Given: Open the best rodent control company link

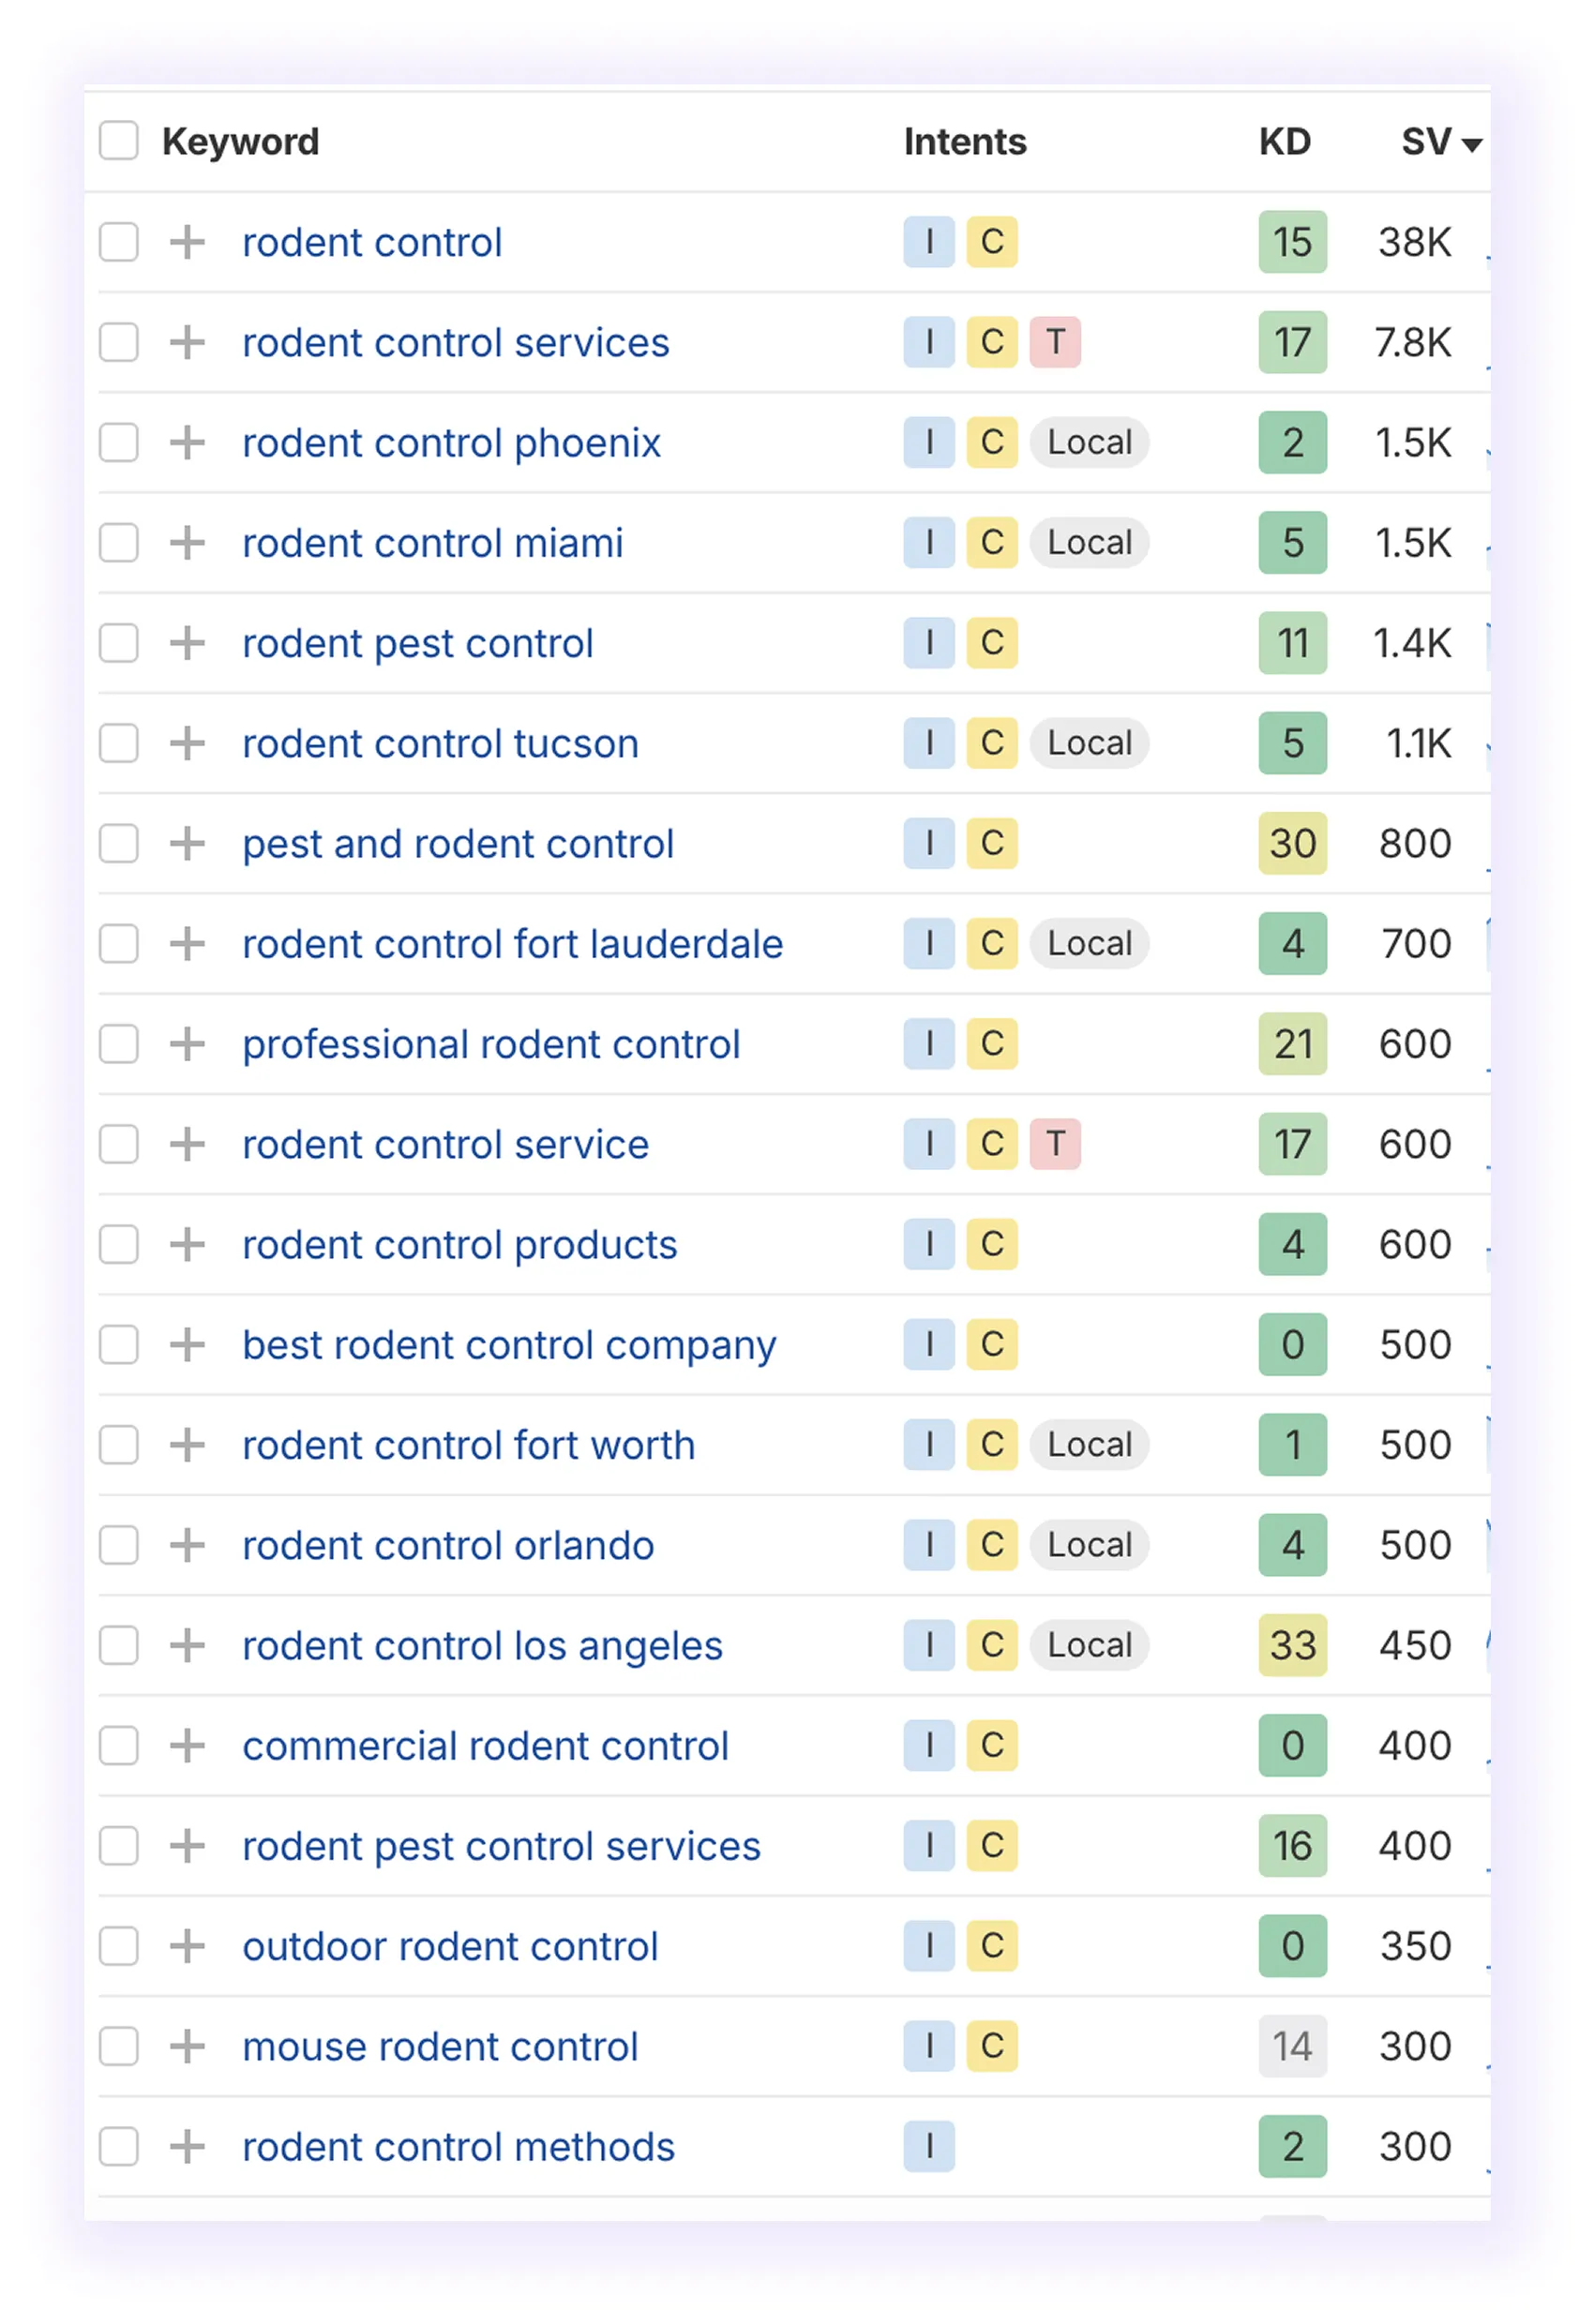Looking at the screenshot, I should (x=510, y=1344).
